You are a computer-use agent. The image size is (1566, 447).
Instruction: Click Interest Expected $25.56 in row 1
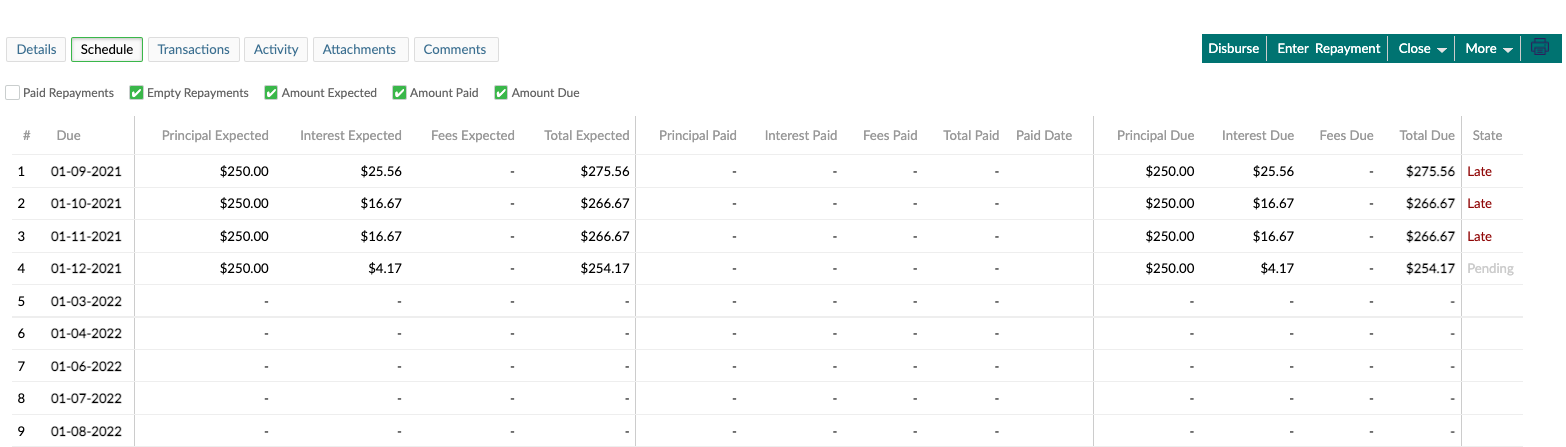click(381, 171)
